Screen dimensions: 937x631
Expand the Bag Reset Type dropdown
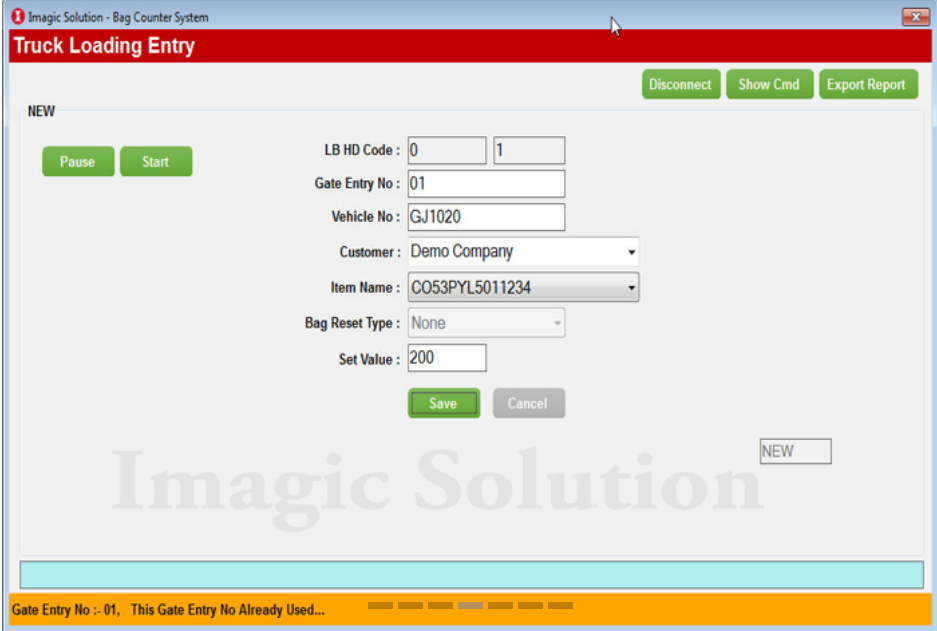557,324
